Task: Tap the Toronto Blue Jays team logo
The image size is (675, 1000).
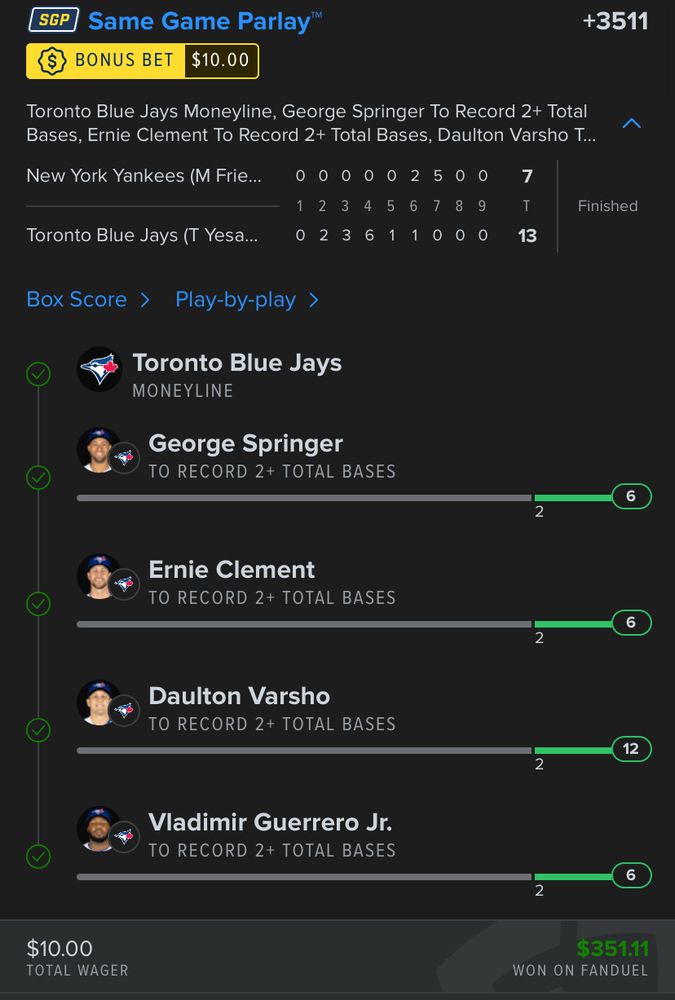Action: (x=100, y=369)
